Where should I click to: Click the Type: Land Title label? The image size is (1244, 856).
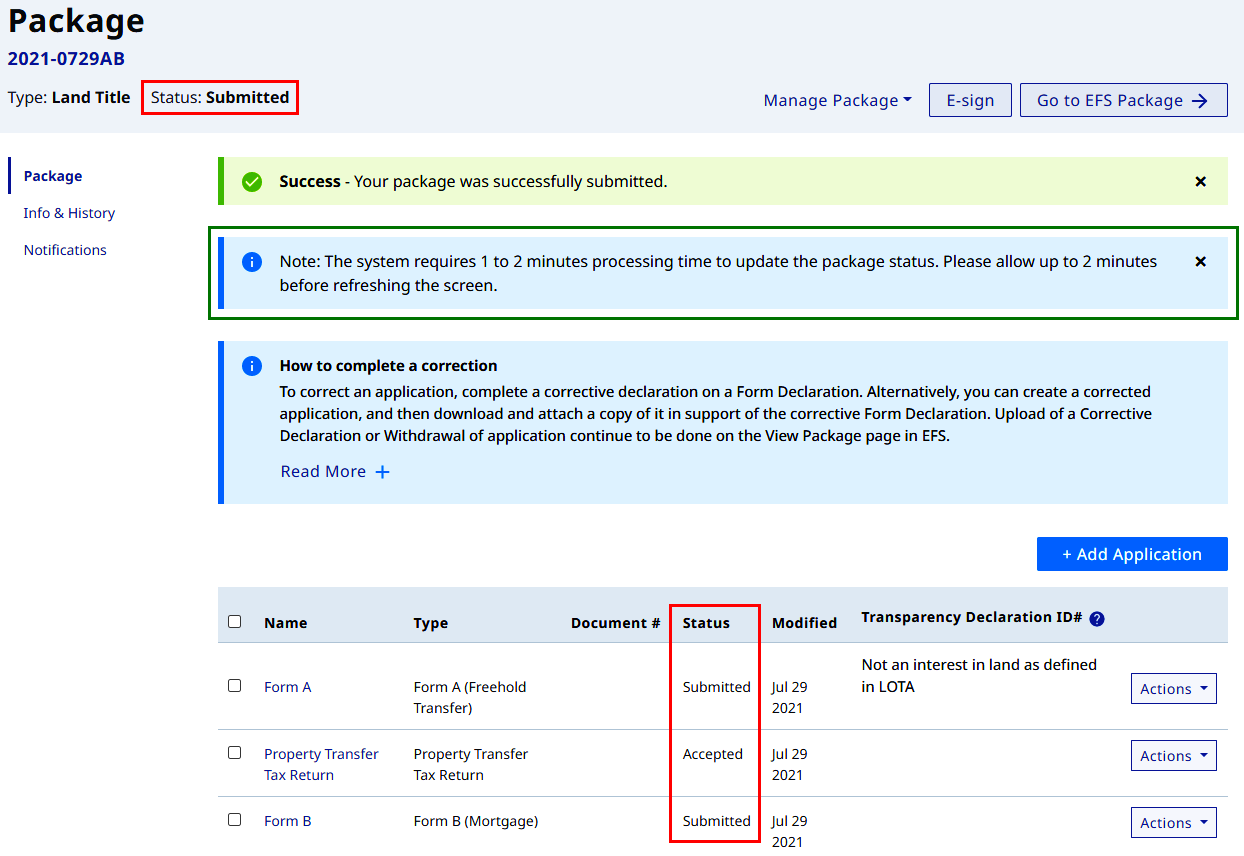pos(69,98)
